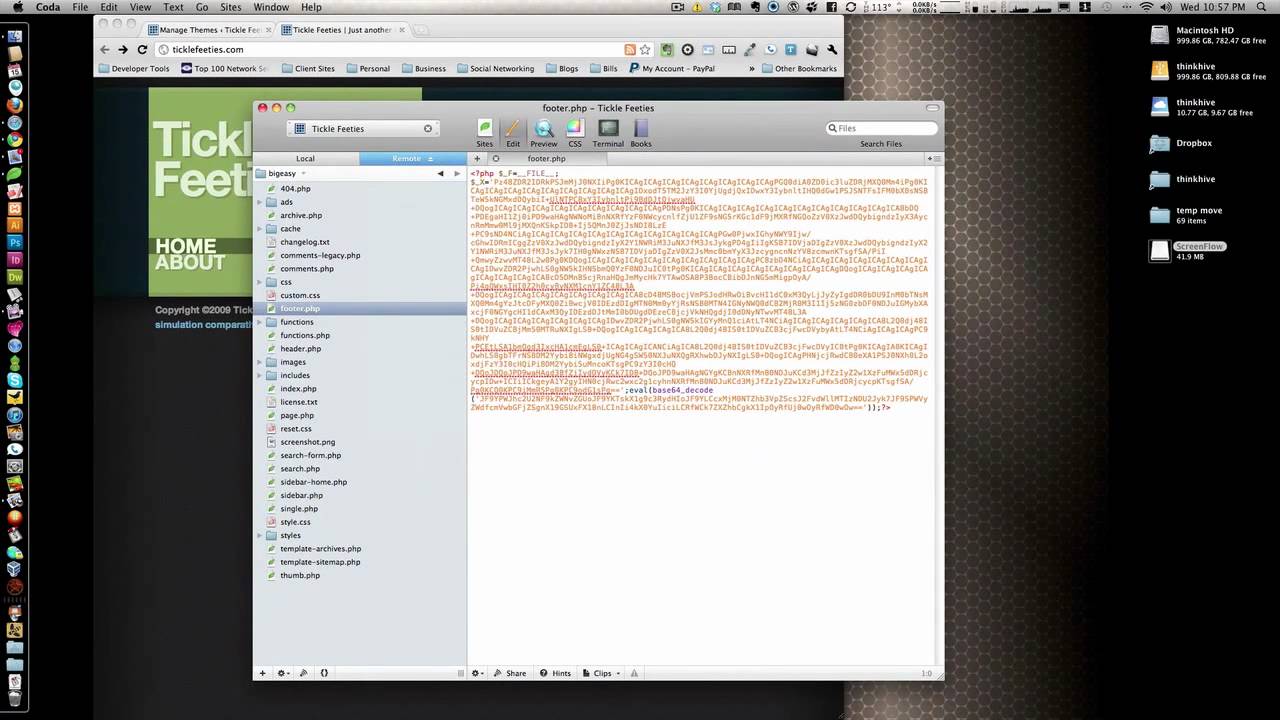Go forward with the sidebar right arrow
Viewport: 1280px width, 720px height.
pos(457,173)
